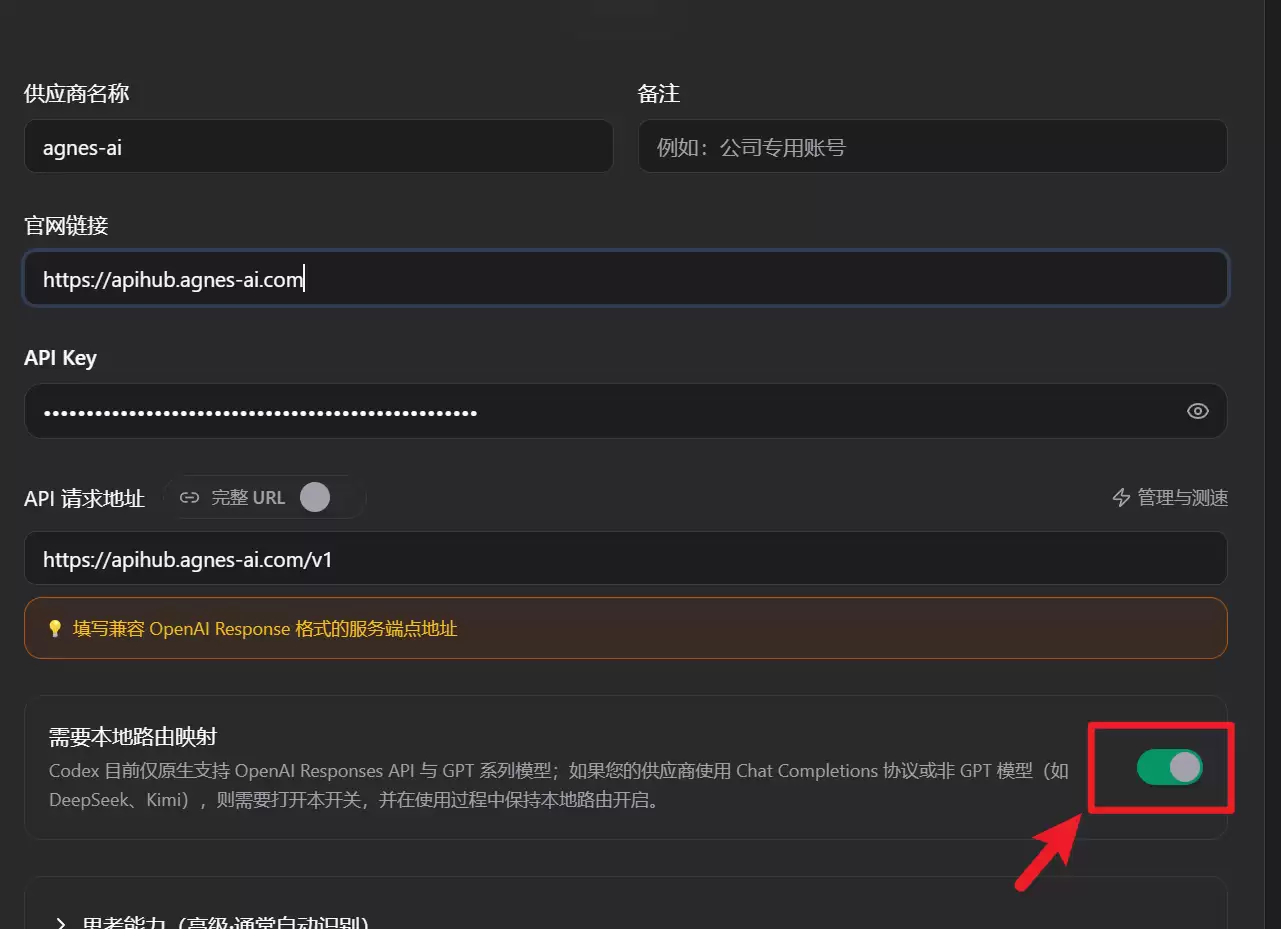The width and height of the screenshot is (1281, 929).
Task: Click the API 请求地址 field
Action: 626,558
